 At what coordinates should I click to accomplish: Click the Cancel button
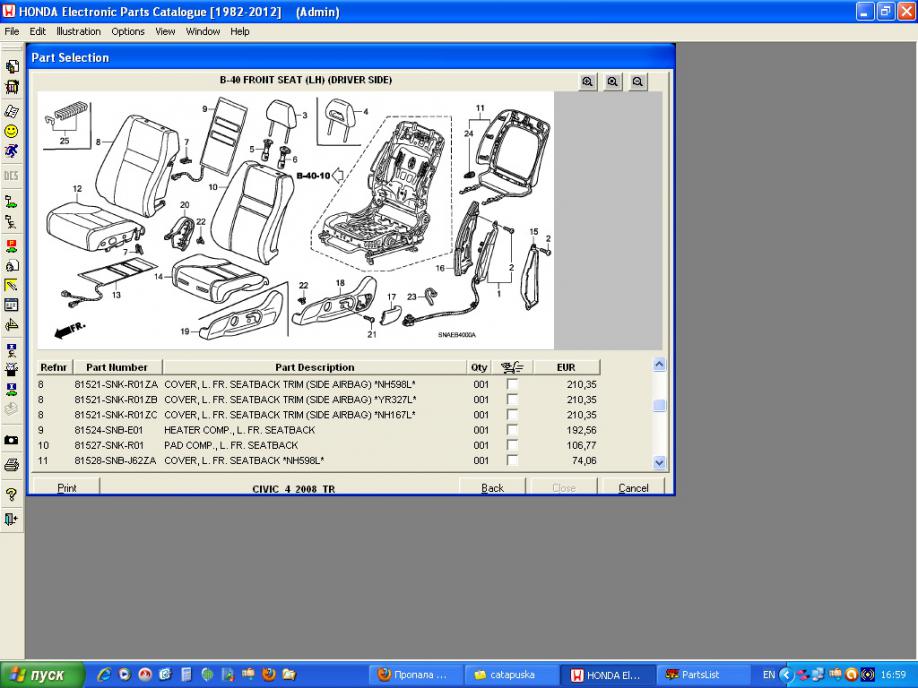point(633,487)
